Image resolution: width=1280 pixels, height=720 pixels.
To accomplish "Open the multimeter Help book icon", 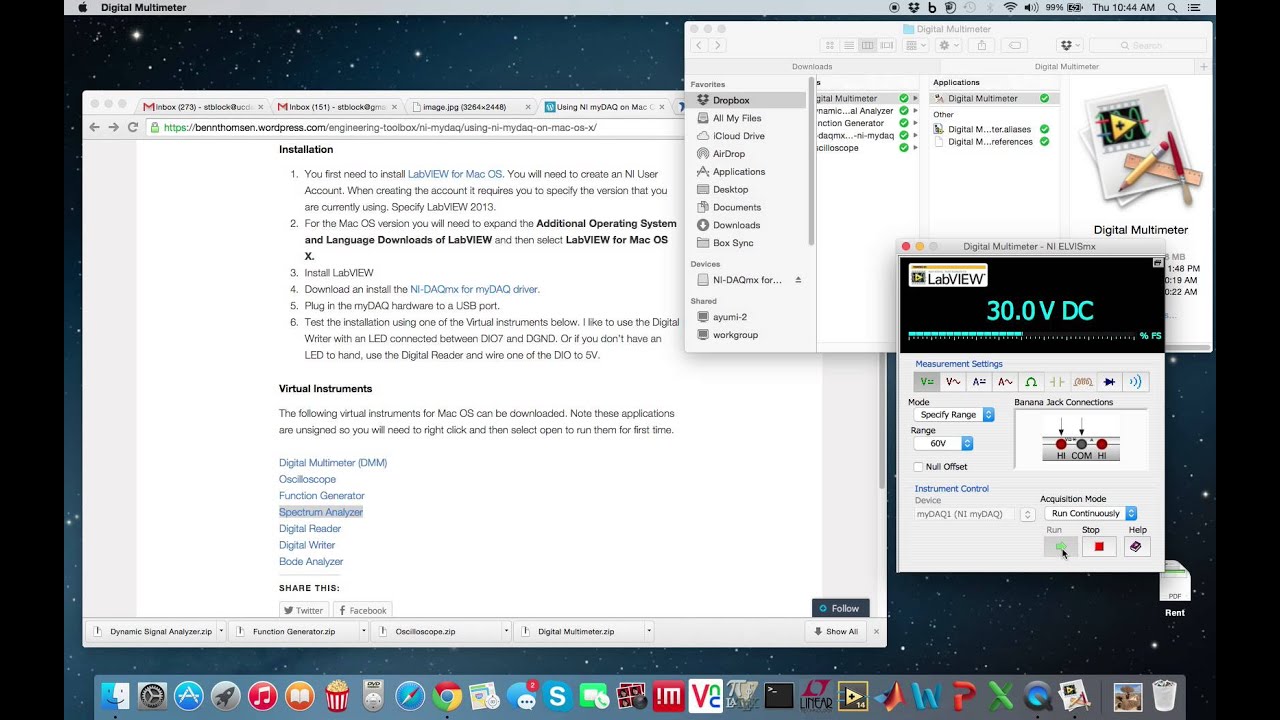I will 1136,546.
